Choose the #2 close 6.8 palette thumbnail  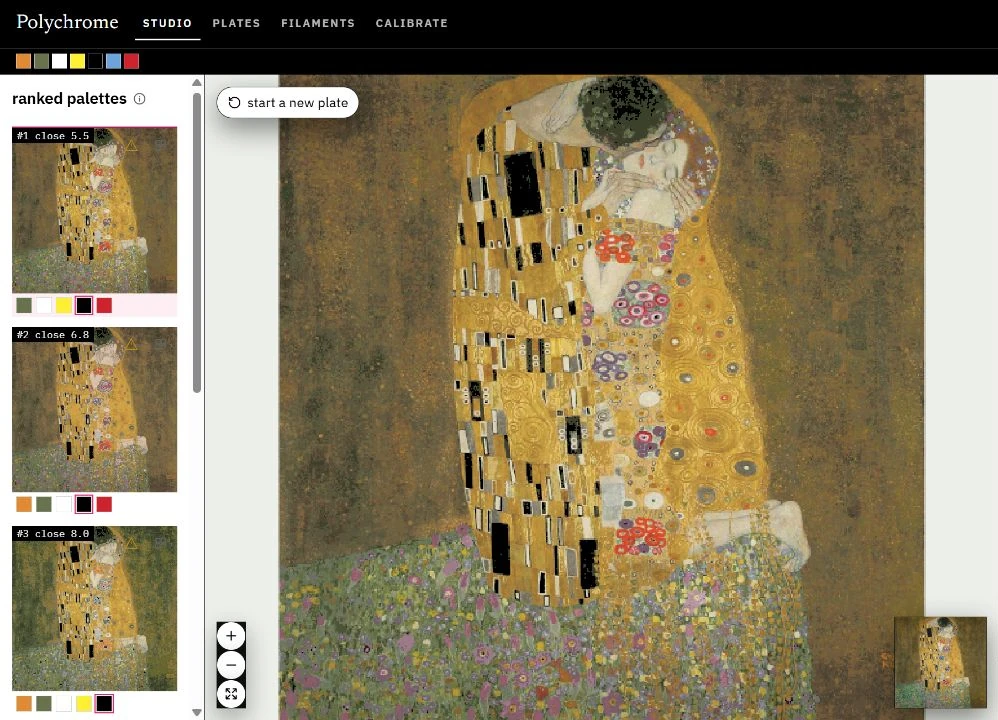click(94, 409)
